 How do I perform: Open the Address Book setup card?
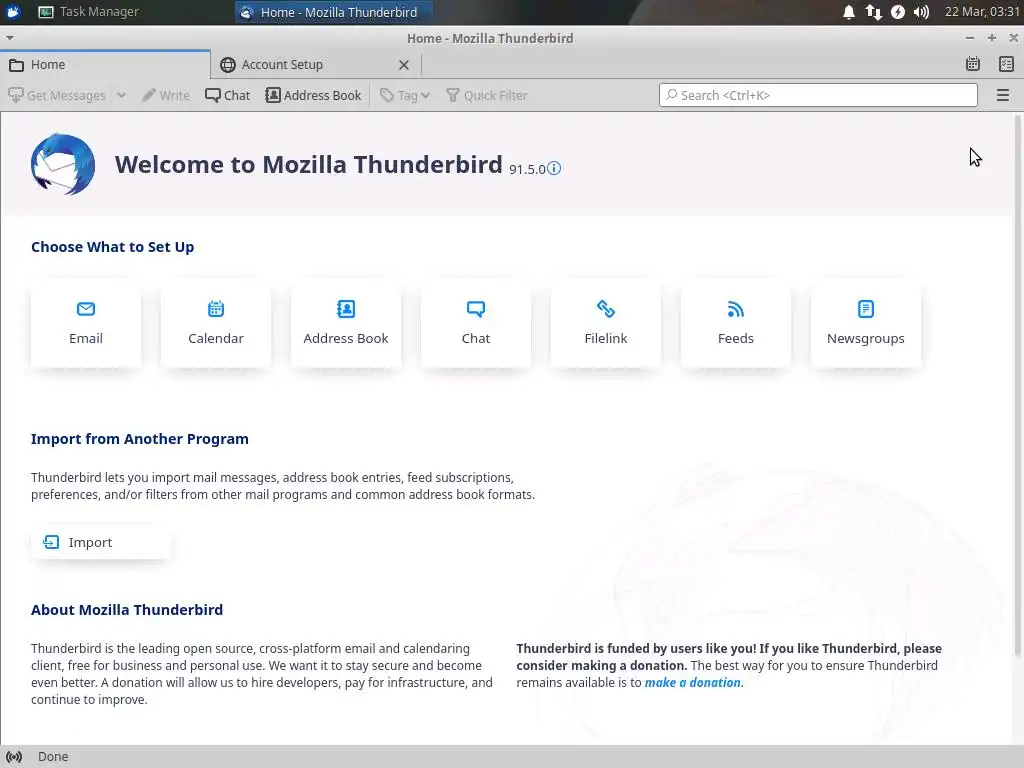coord(345,325)
